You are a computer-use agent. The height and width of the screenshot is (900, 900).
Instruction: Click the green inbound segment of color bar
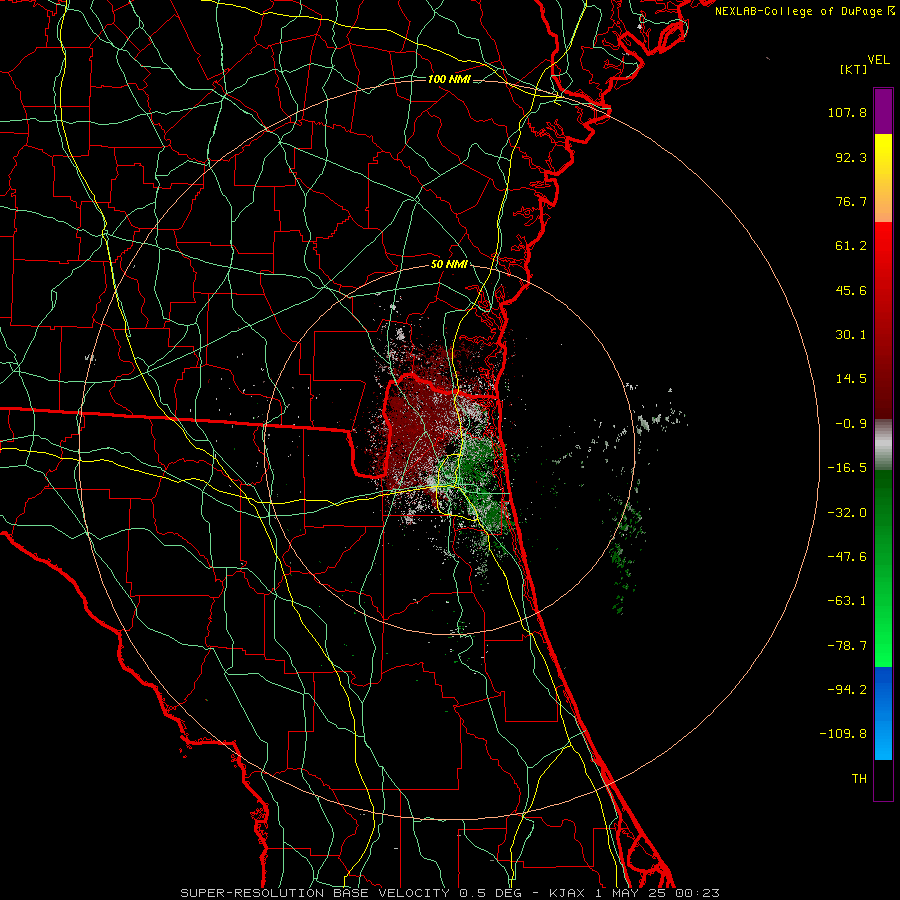point(883,568)
